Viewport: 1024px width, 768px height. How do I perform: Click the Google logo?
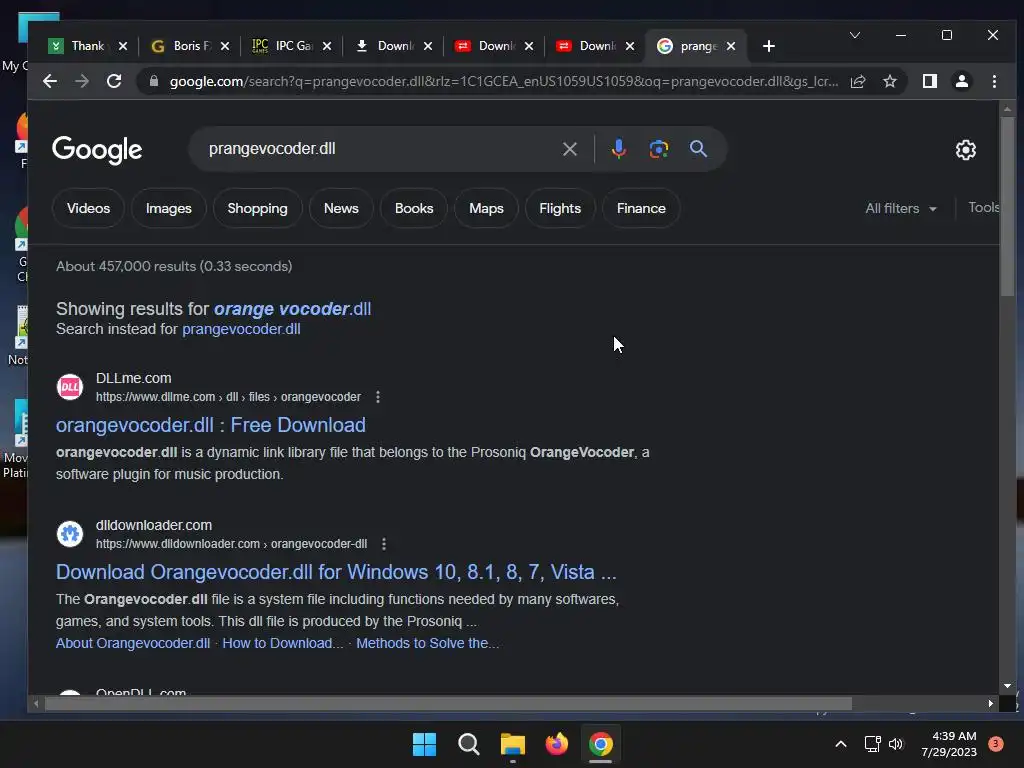tap(97, 150)
